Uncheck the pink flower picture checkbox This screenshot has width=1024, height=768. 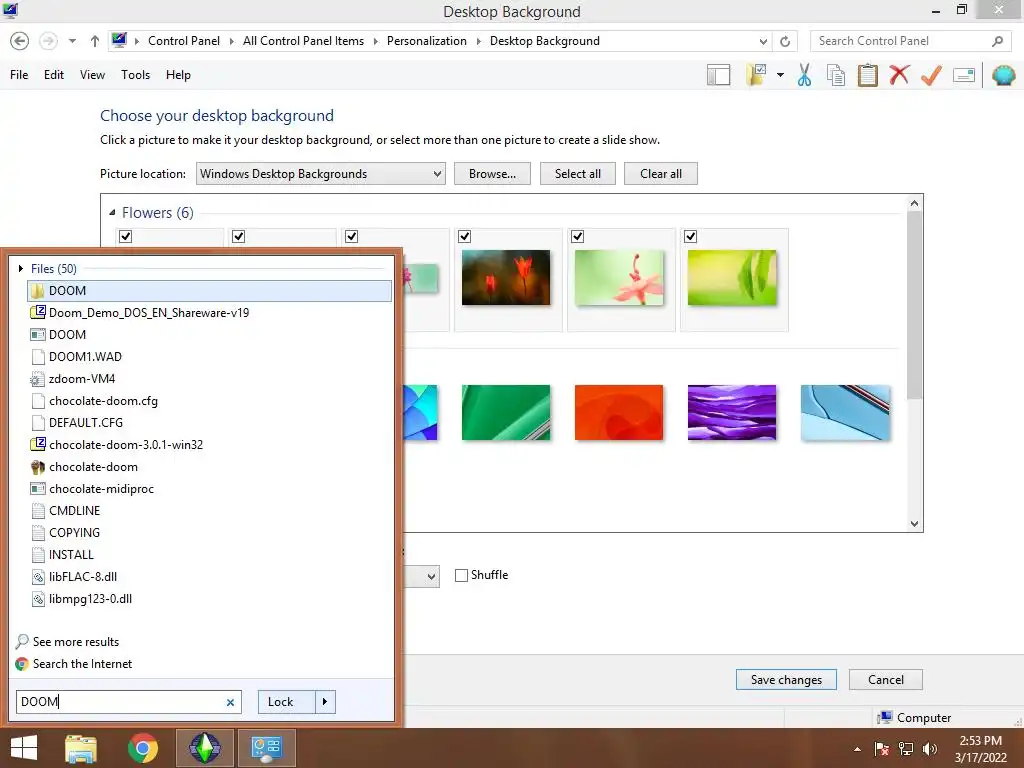click(577, 236)
